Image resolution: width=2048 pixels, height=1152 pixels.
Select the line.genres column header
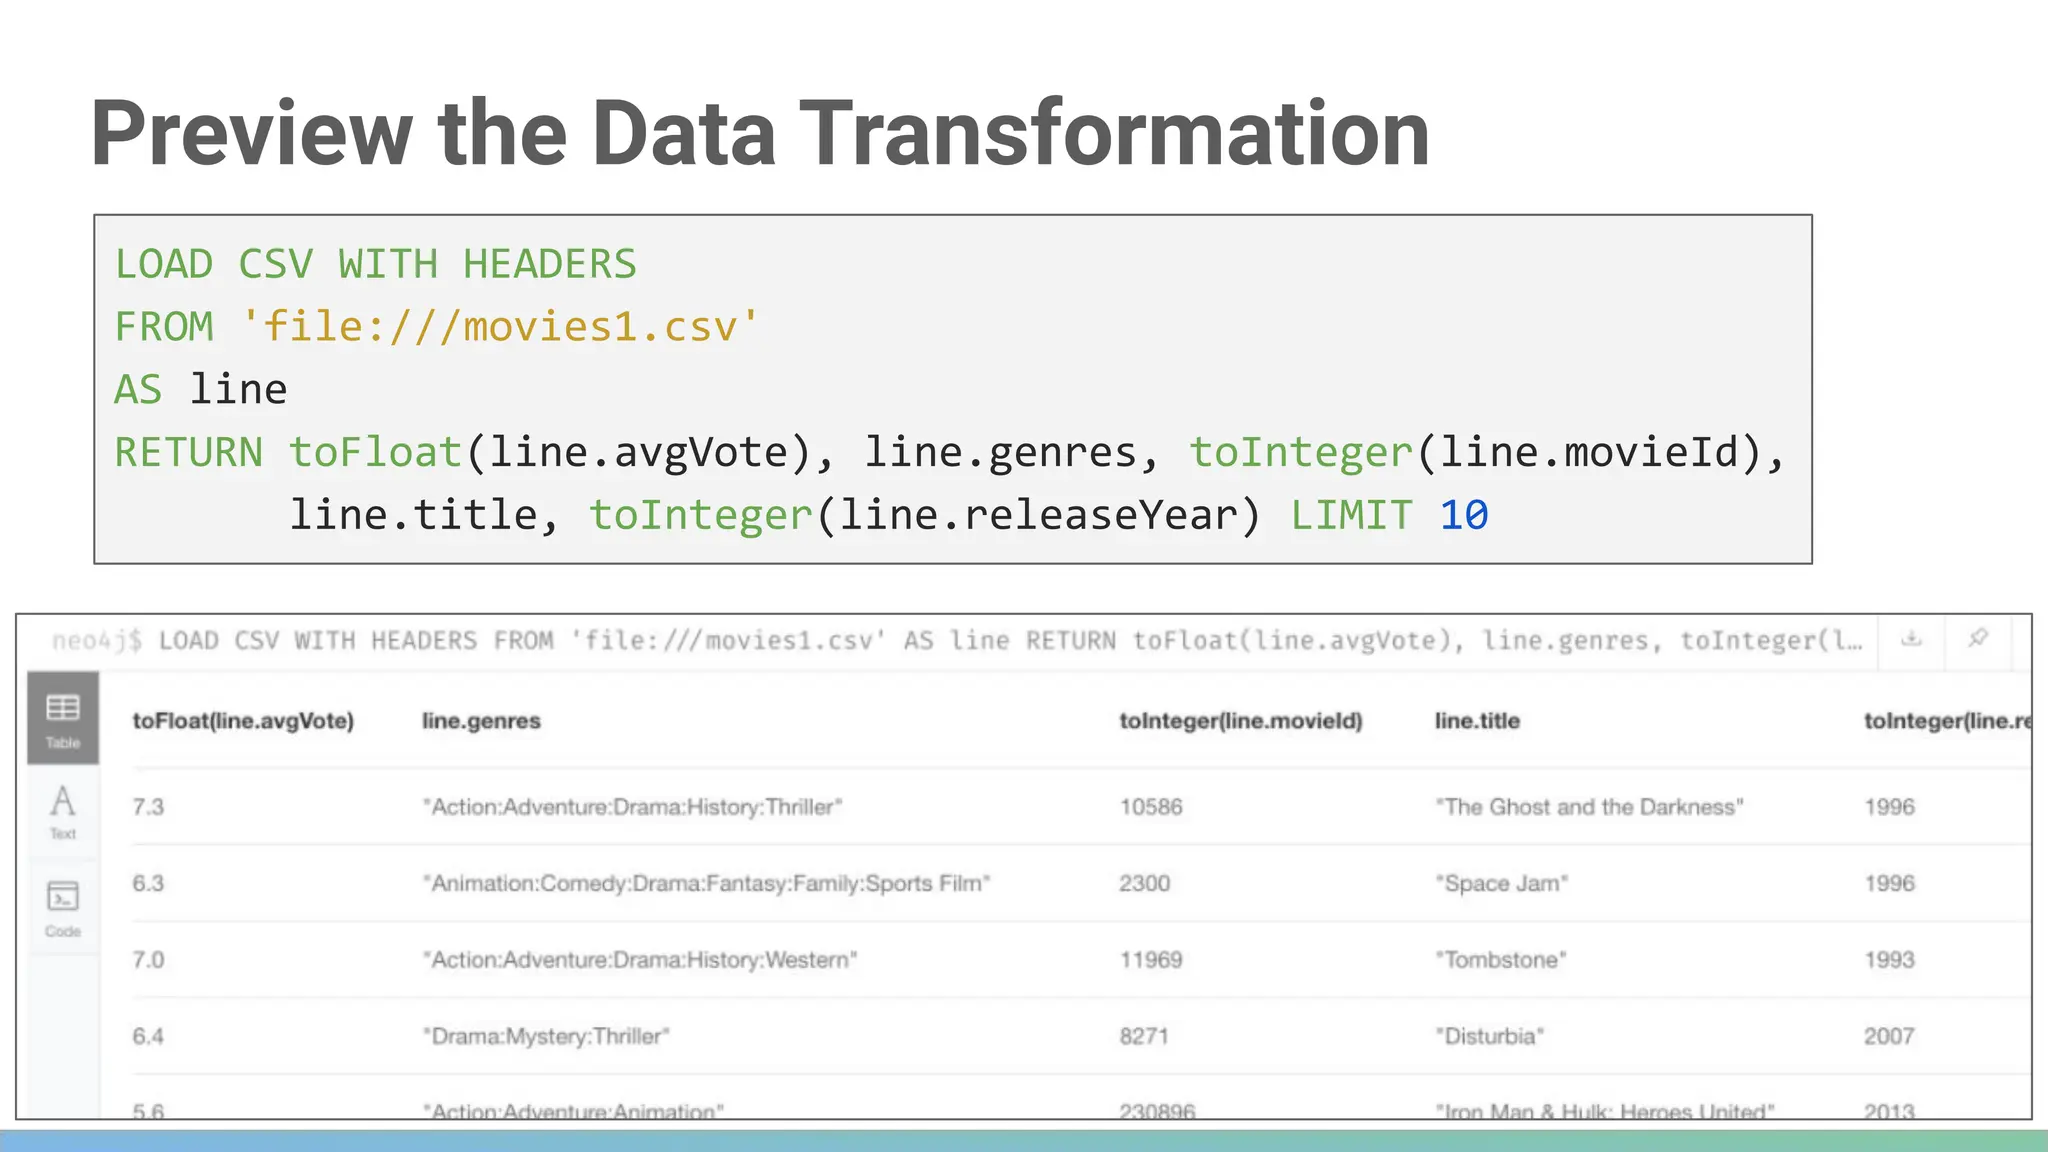click(x=481, y=721)
